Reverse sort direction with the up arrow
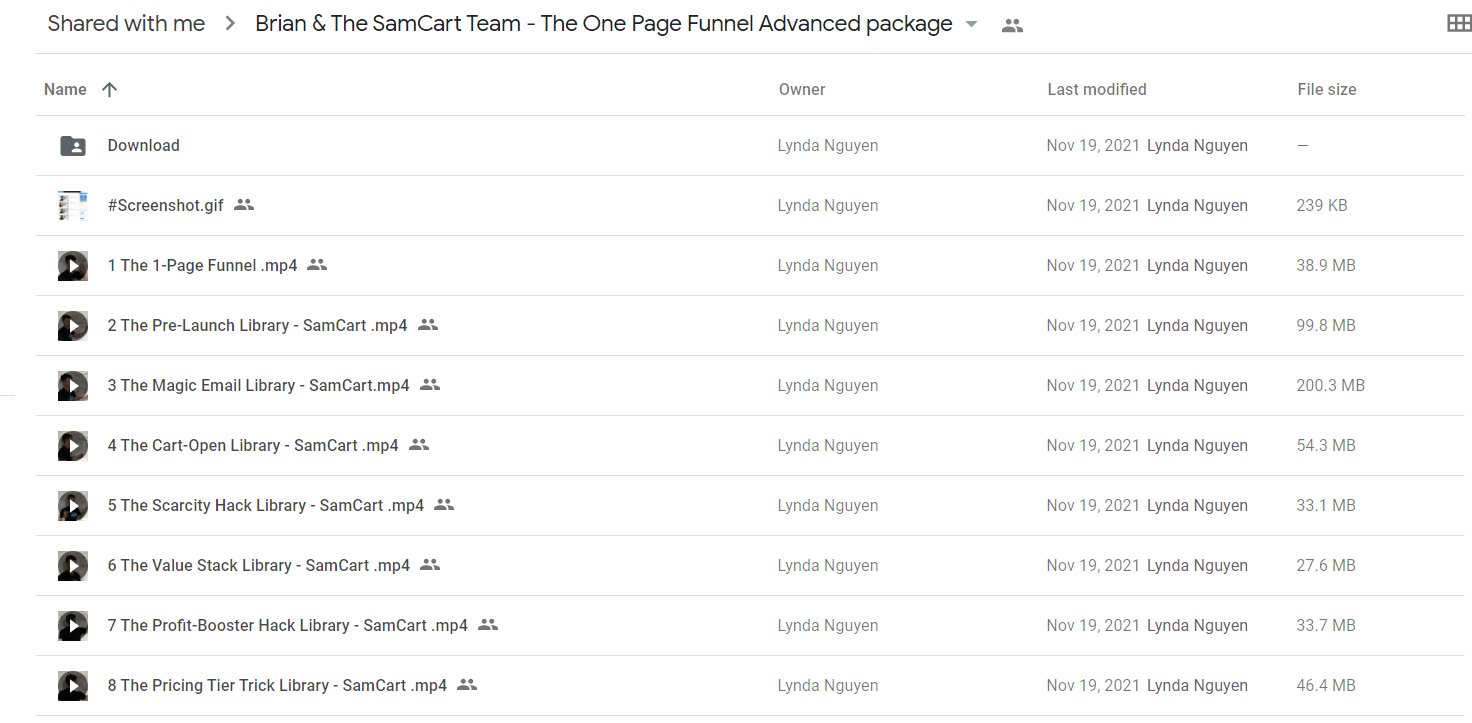This screenshot has height=723, width=1472. [x=110, y=89]
